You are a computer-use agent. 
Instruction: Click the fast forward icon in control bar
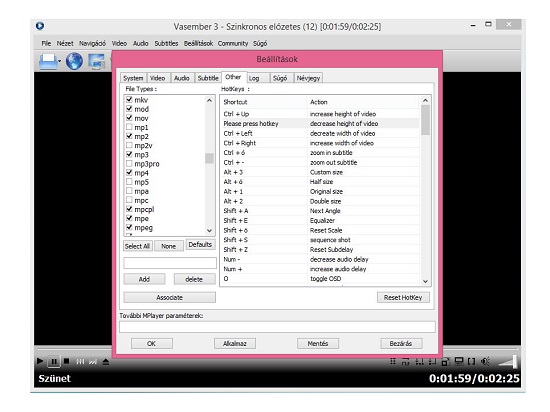[x=93, y=362]
